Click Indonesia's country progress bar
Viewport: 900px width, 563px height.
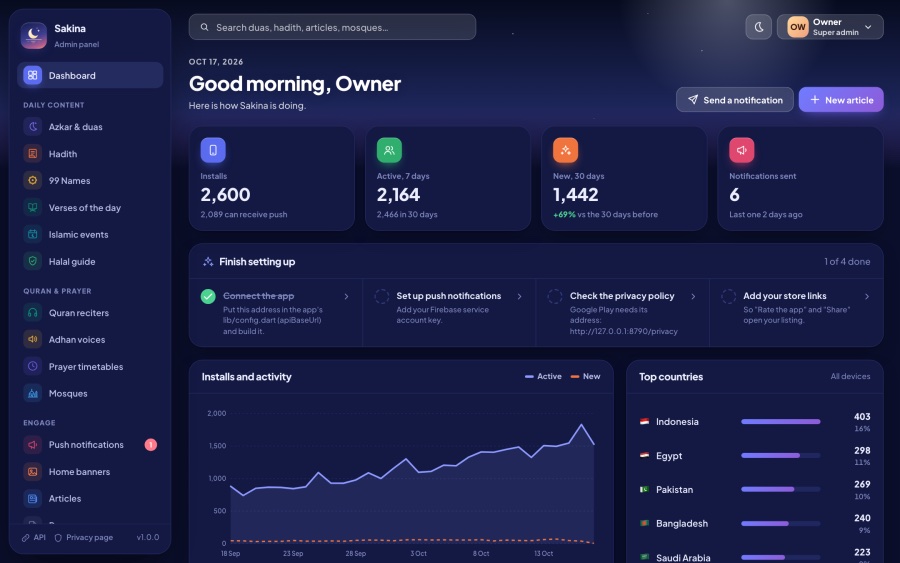click(781, 421)
